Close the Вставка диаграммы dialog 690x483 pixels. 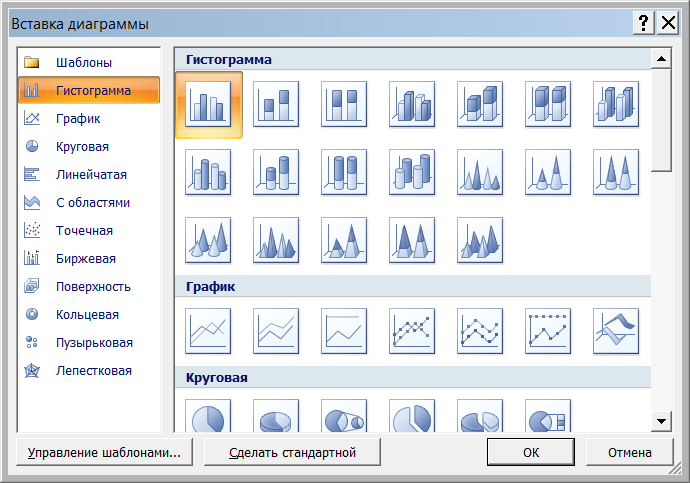point(668,22)
